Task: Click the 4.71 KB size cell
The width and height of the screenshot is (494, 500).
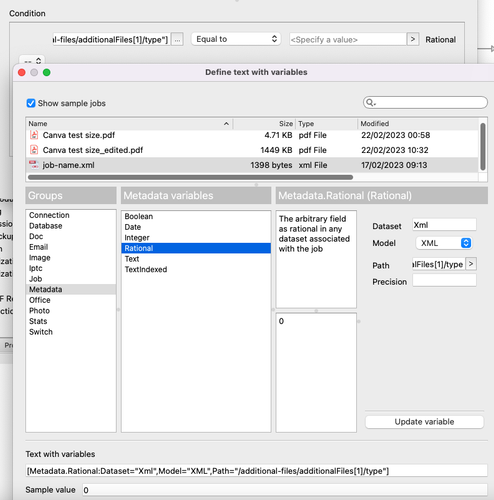Action: point(278,135)
